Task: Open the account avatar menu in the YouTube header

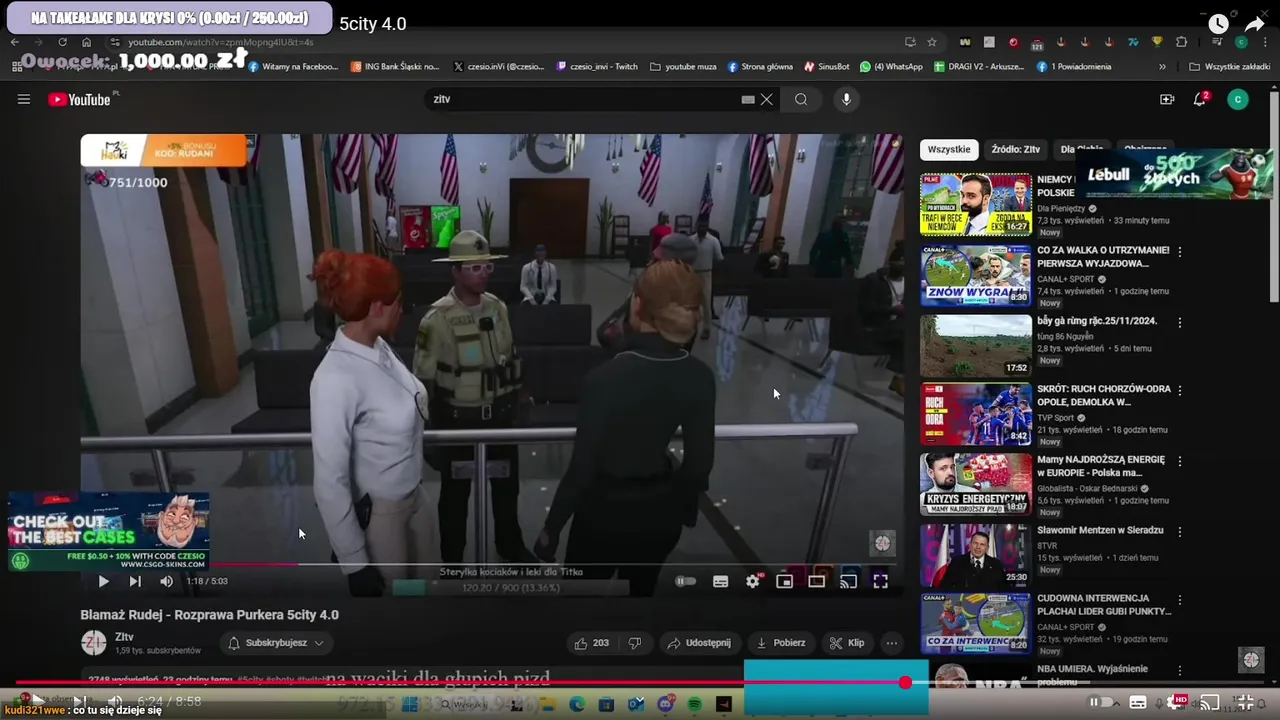Action: tap(1238, 99)
